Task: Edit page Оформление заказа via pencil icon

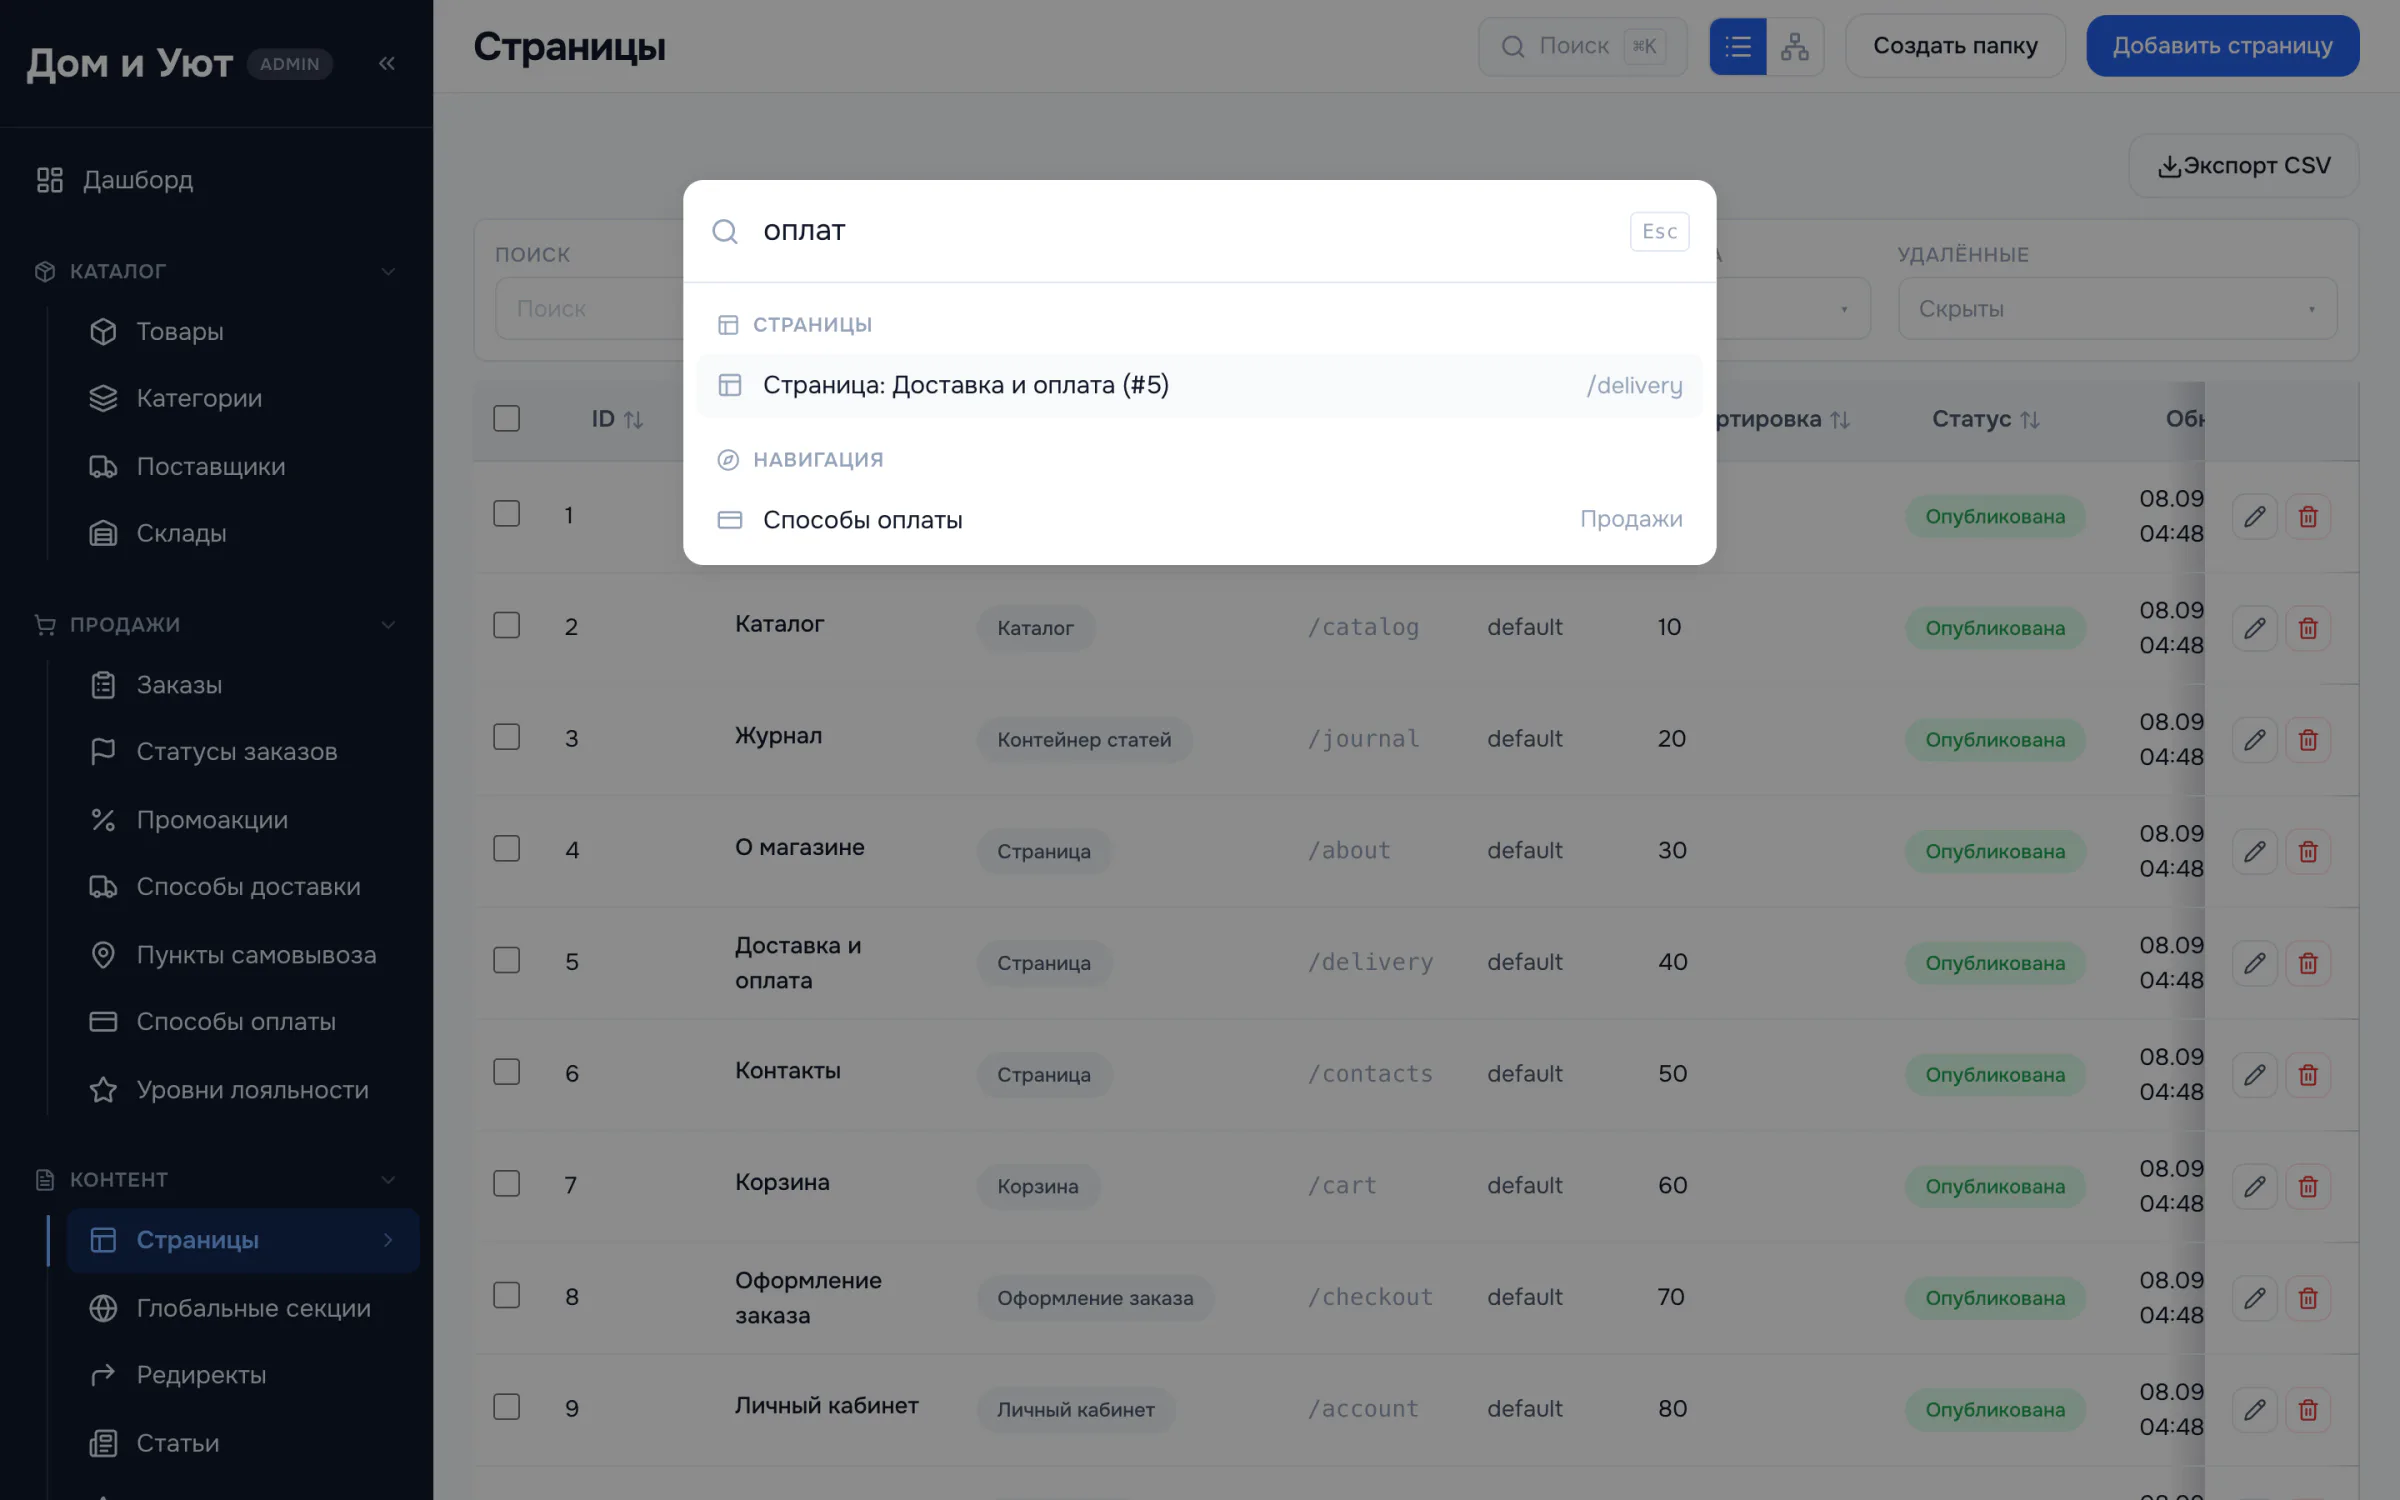Action: (2254, 1298)
